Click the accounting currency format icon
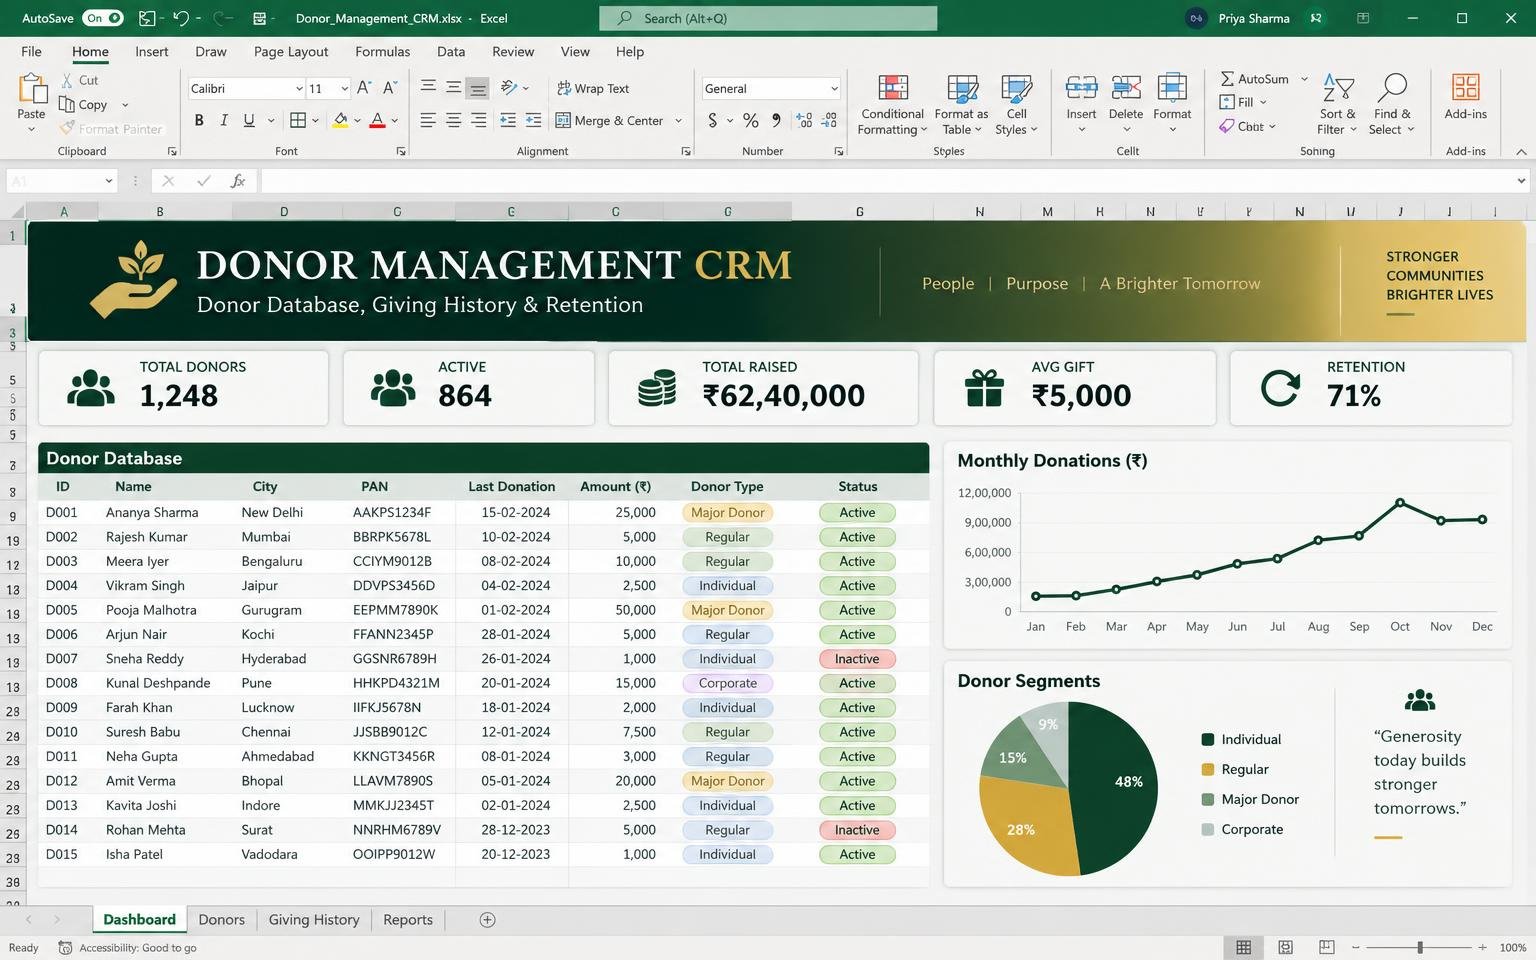Image resolution: width=1536 pixels, height=960 pixels. 712,120
